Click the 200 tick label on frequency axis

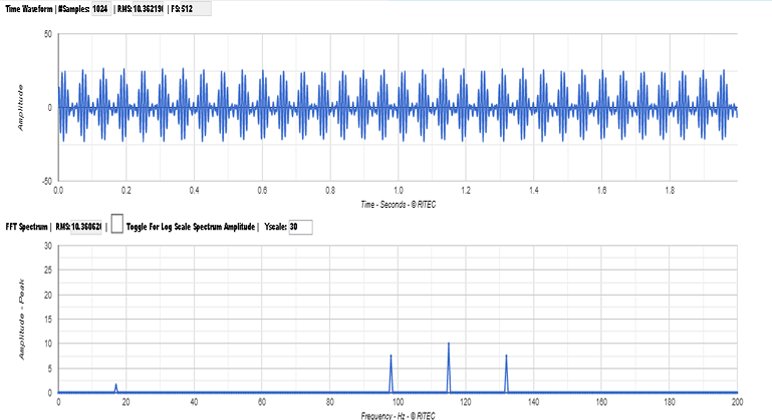pos(737,403)
